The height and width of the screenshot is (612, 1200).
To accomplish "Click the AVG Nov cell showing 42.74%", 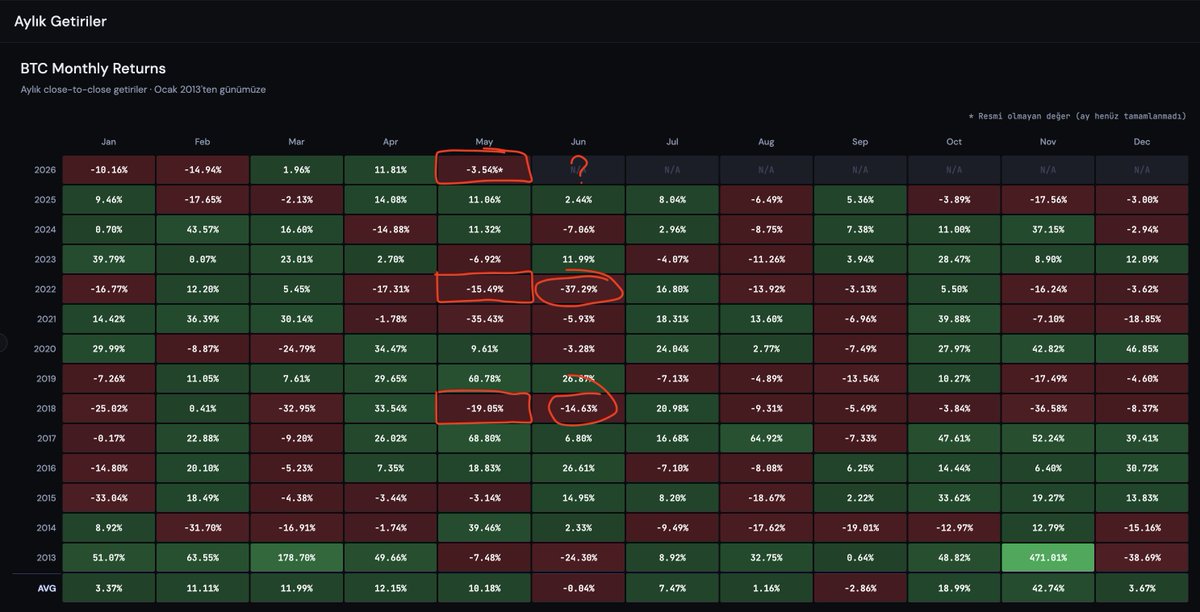I will (x=1048, y=589).
